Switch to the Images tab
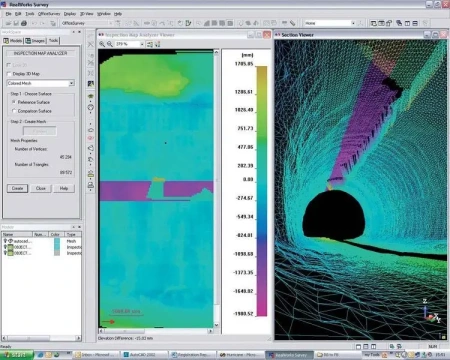Image resolution: width=450 pixels, height=360 pixels. (35, 41)
